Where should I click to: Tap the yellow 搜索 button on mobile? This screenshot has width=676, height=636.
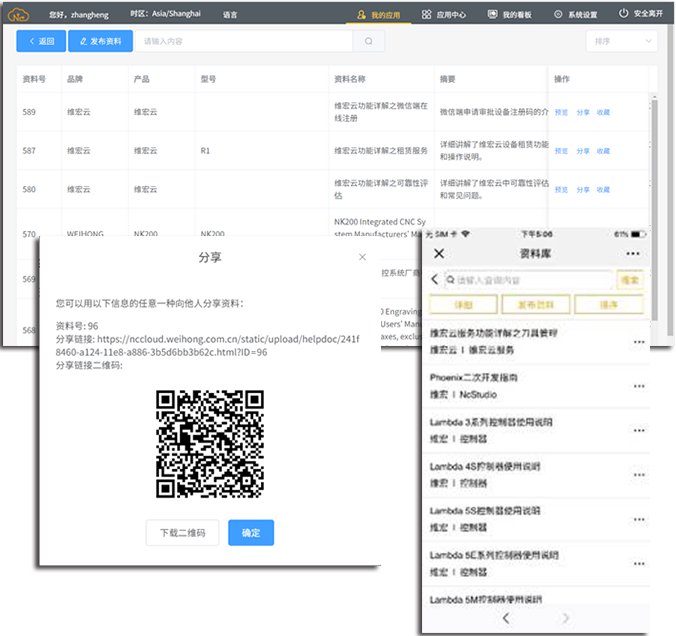(630, 280)
